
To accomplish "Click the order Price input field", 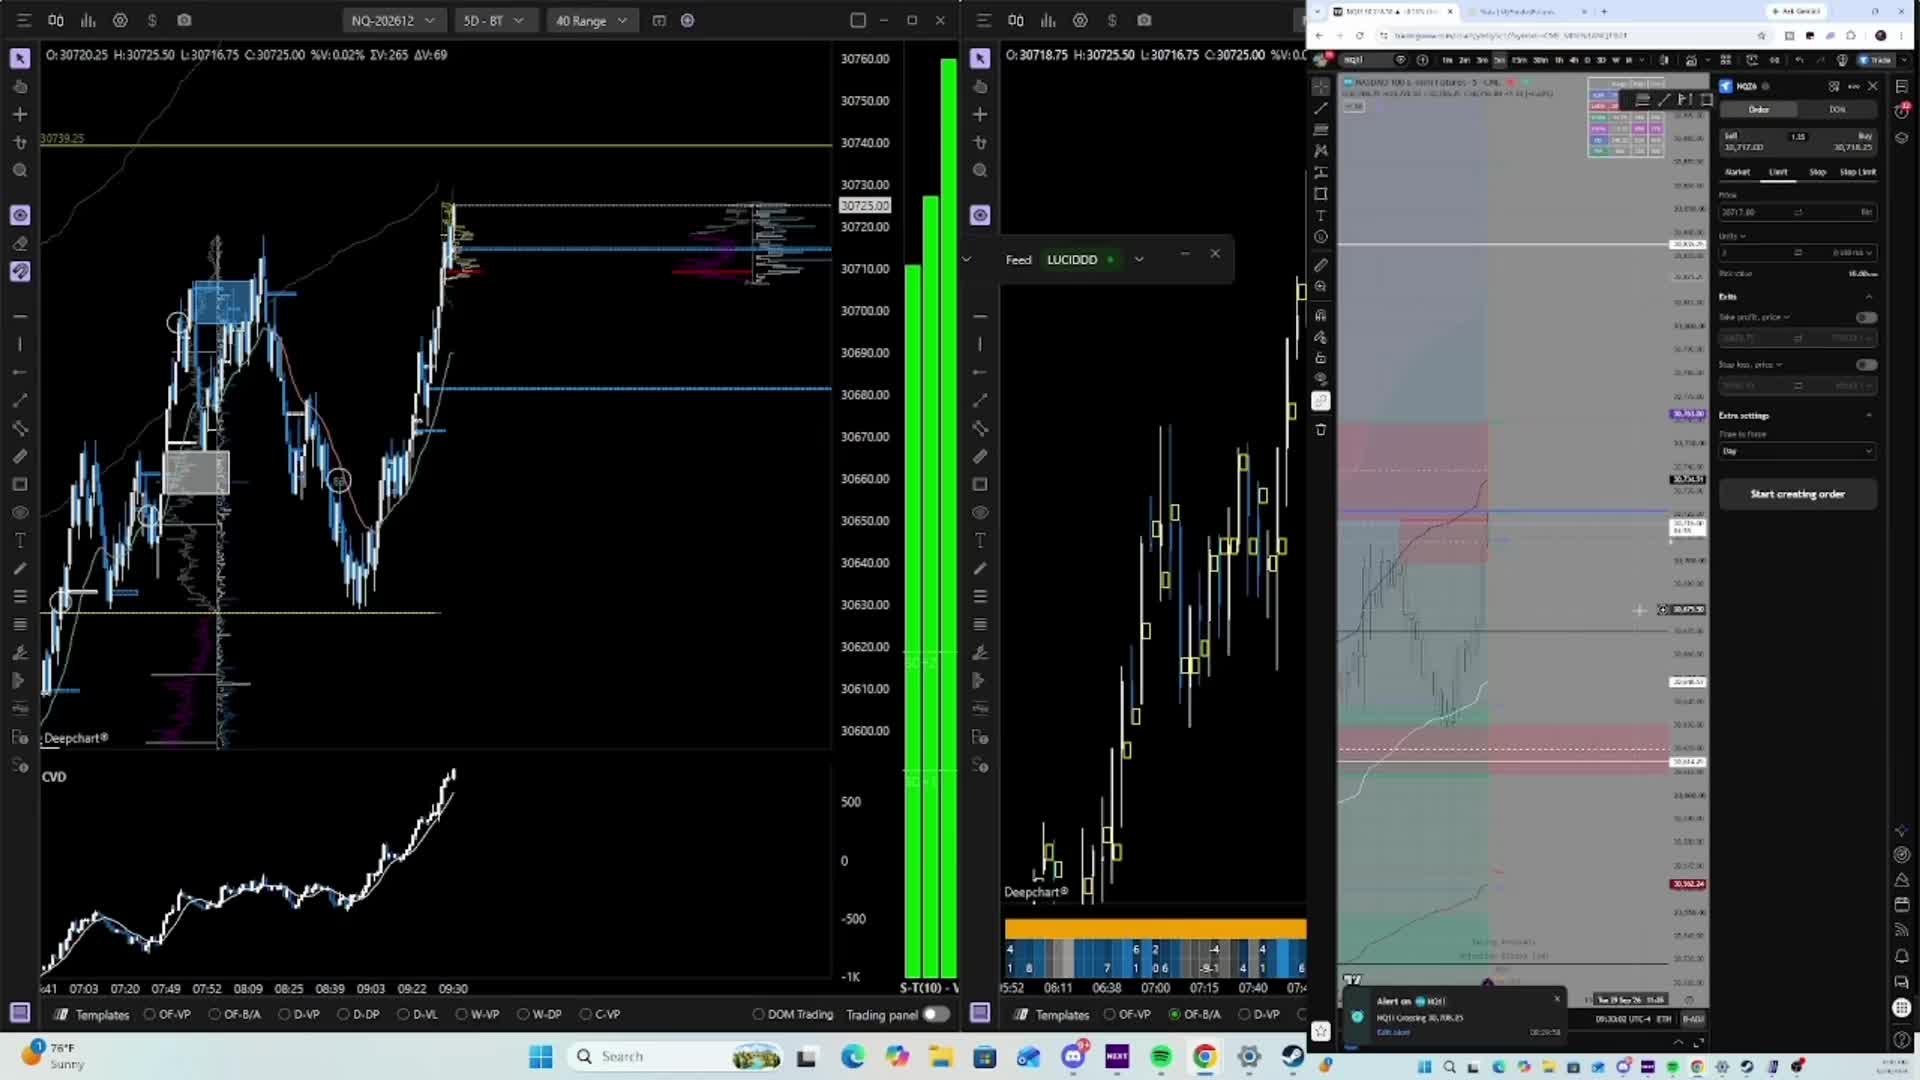I will (x=1797, y=212).
